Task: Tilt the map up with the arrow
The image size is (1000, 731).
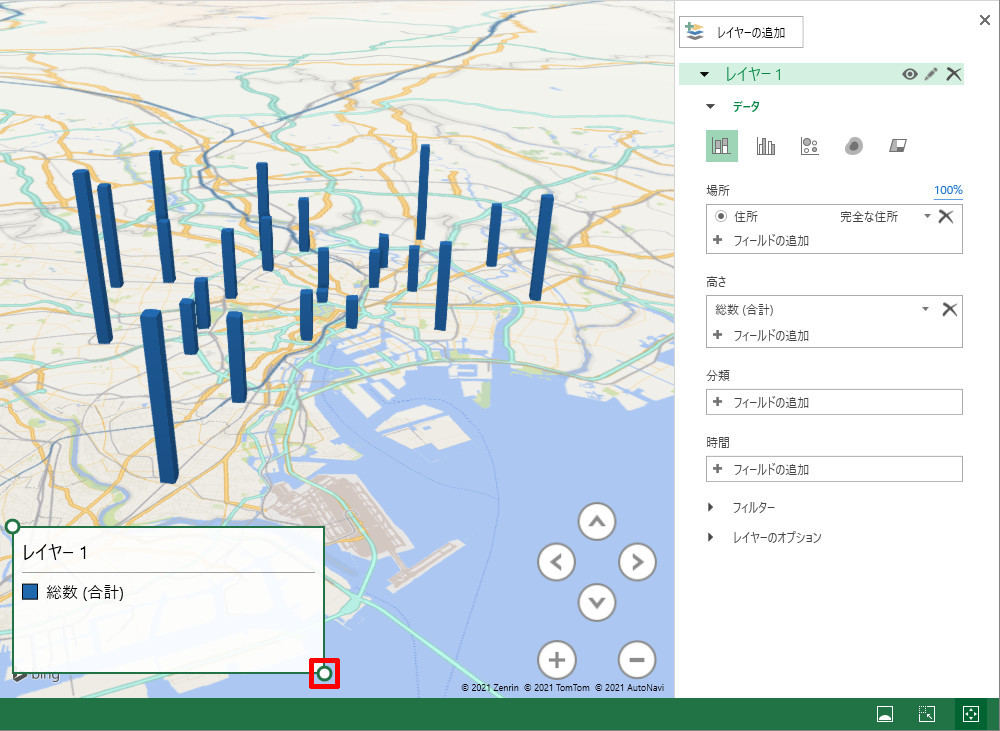Action: (597, 521)
